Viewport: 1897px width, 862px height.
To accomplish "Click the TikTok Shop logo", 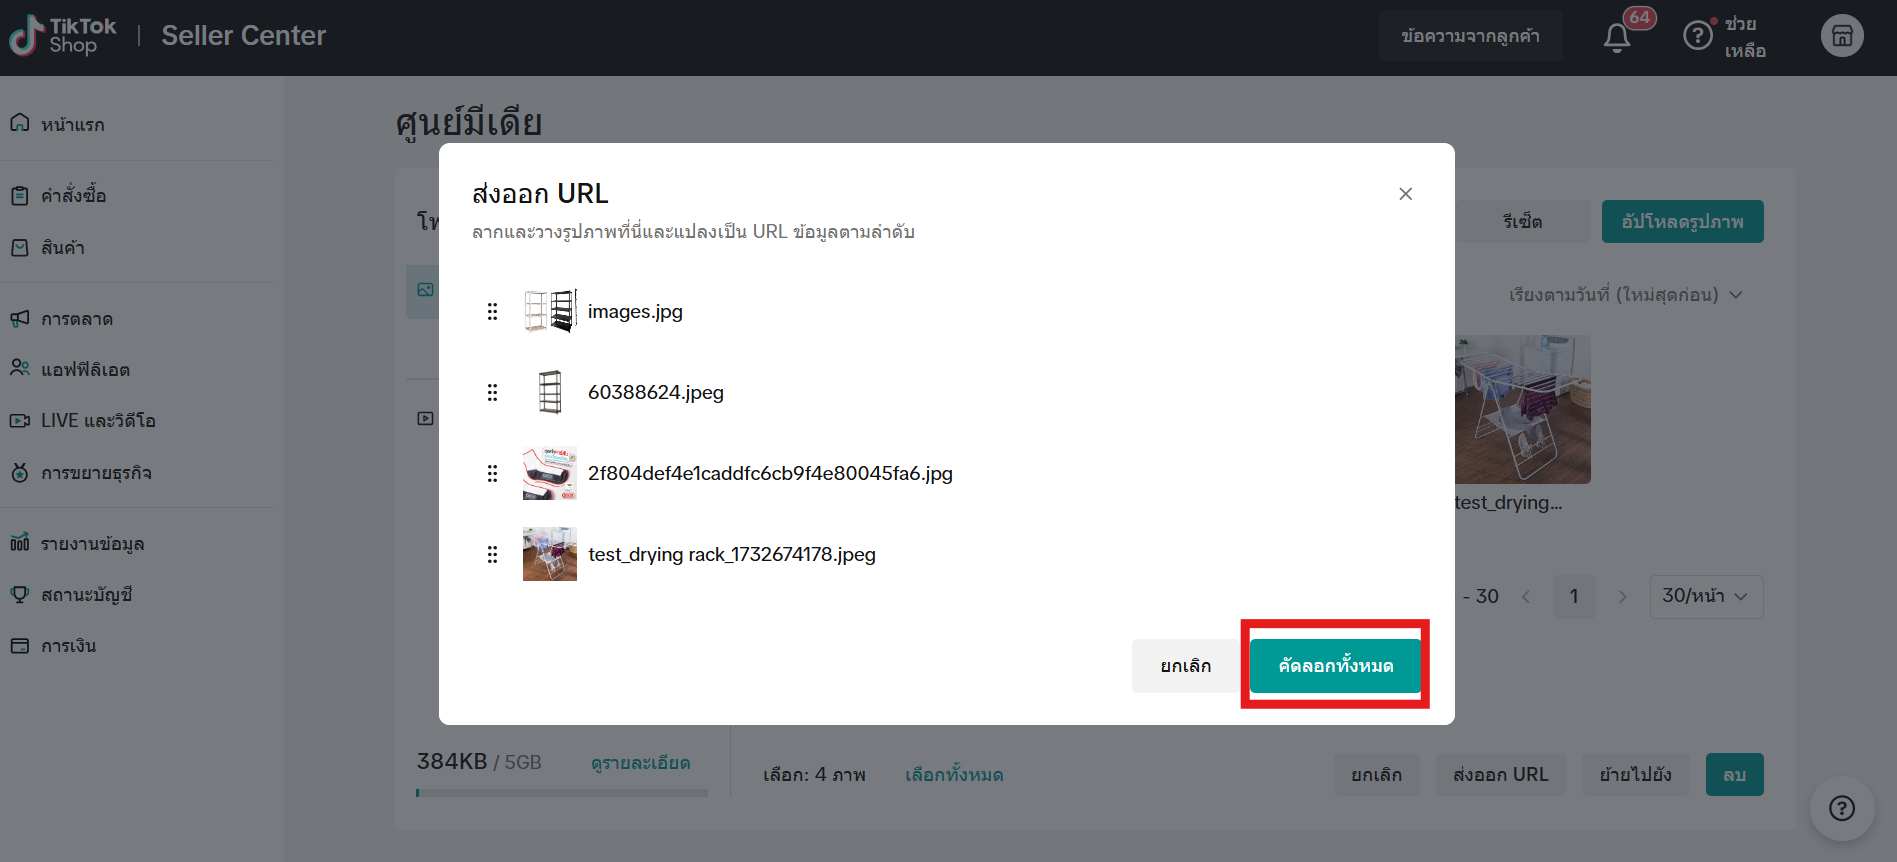I will click(x=63, y=36).
